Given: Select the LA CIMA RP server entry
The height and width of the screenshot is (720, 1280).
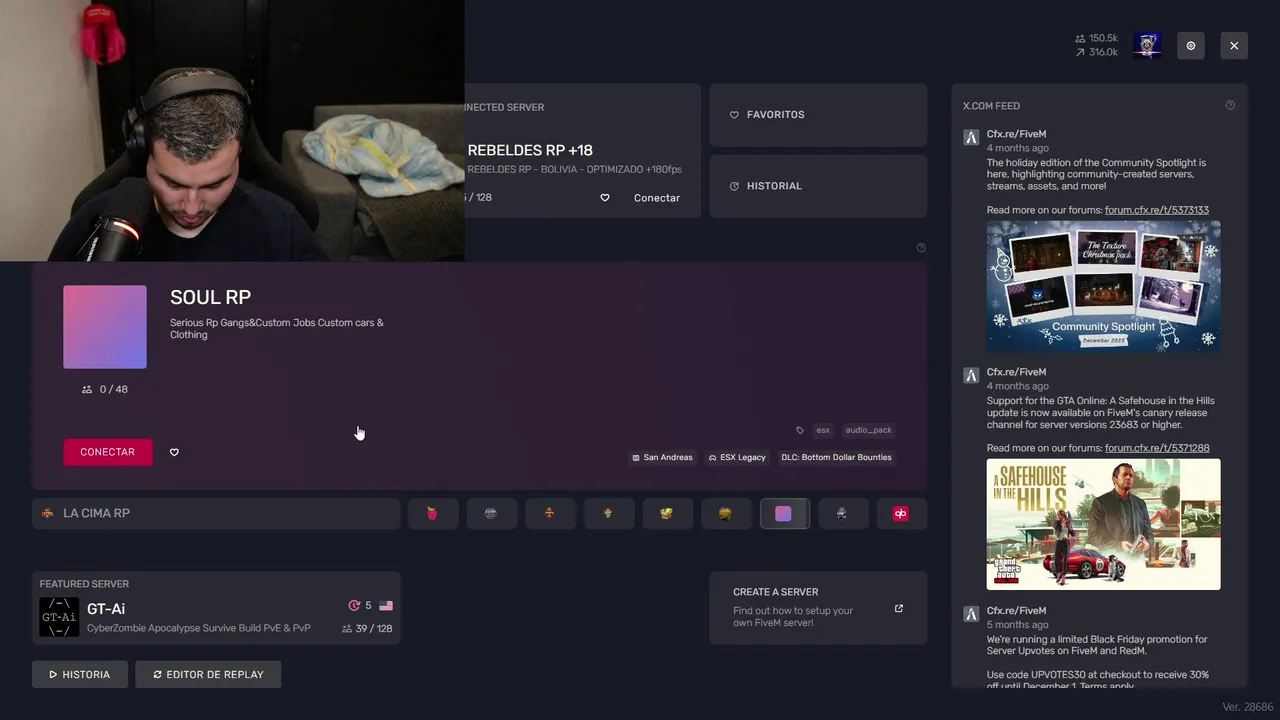Looking at the screenshot, I should [x=216, y=513].
